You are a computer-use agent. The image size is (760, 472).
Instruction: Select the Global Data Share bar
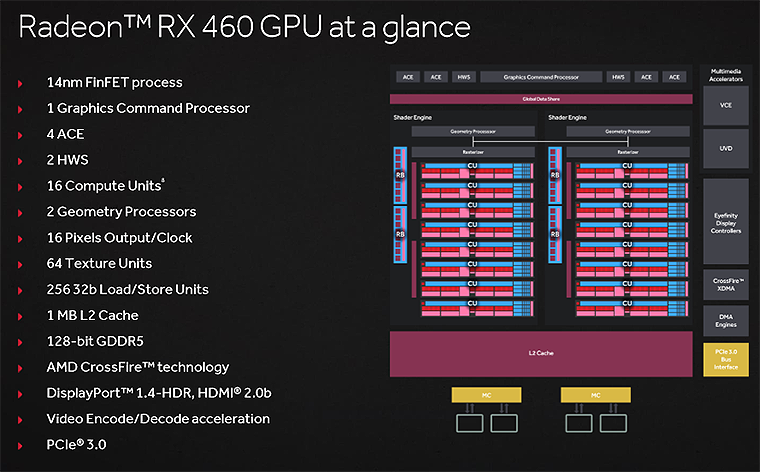tap(541, 99)
